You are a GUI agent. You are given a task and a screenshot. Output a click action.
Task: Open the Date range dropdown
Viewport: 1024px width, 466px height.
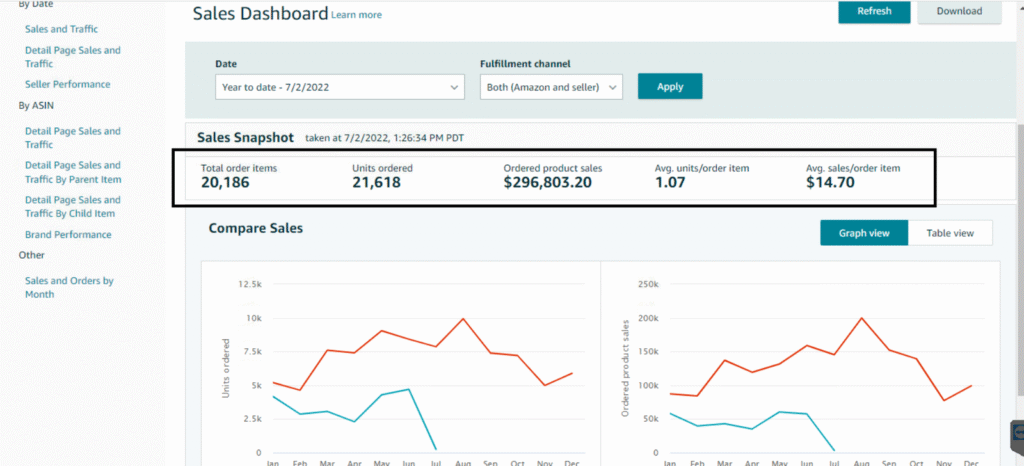point(340,87)
